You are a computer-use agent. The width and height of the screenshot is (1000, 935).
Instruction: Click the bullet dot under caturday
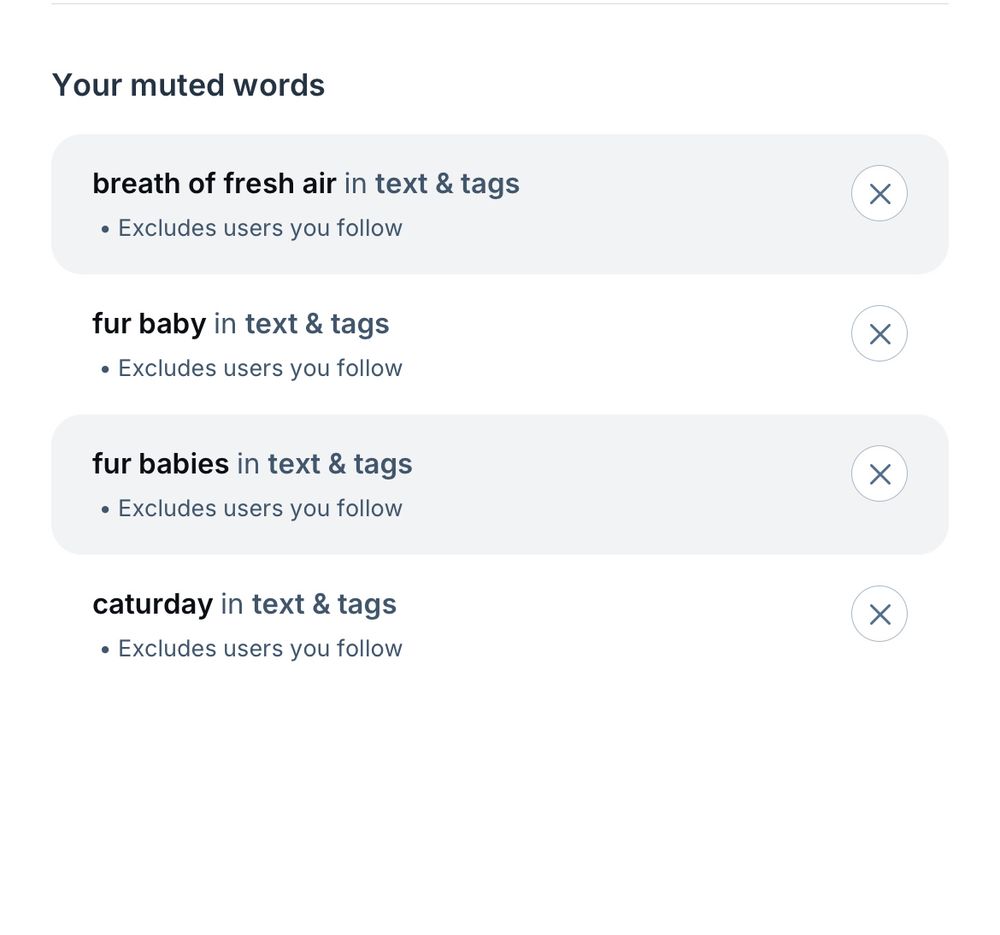tap(105, 650)
